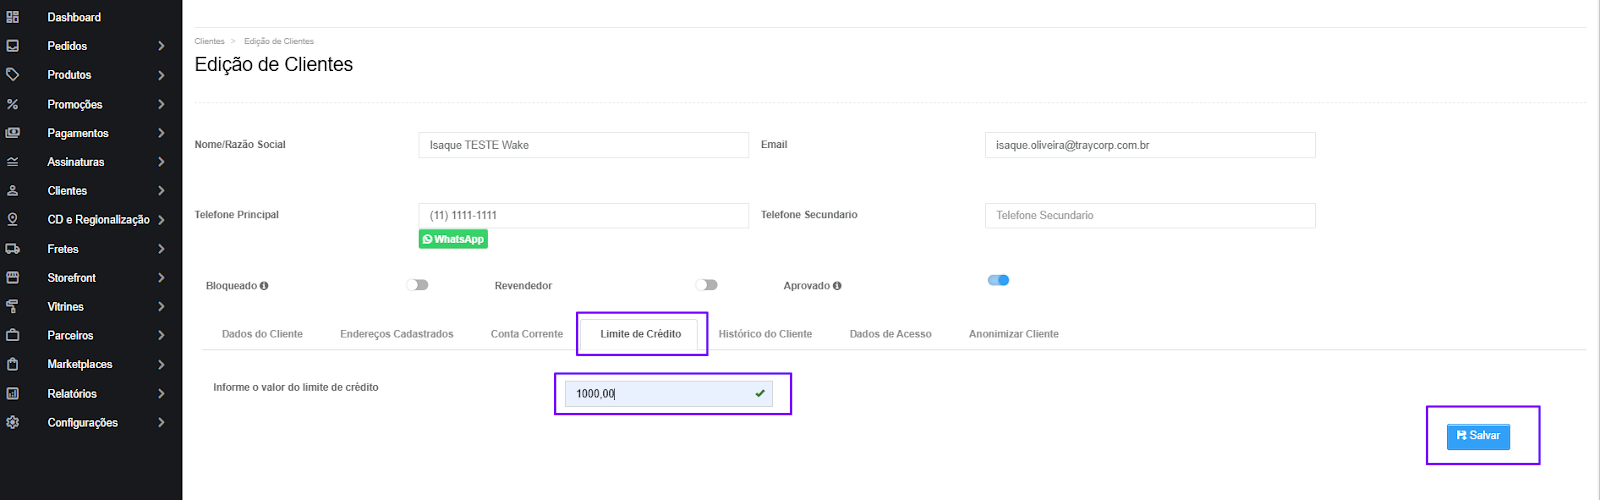This screenshot has height=500, width=1600.
Task: Click the Bloqueado info icon
Action: (264, 286)
